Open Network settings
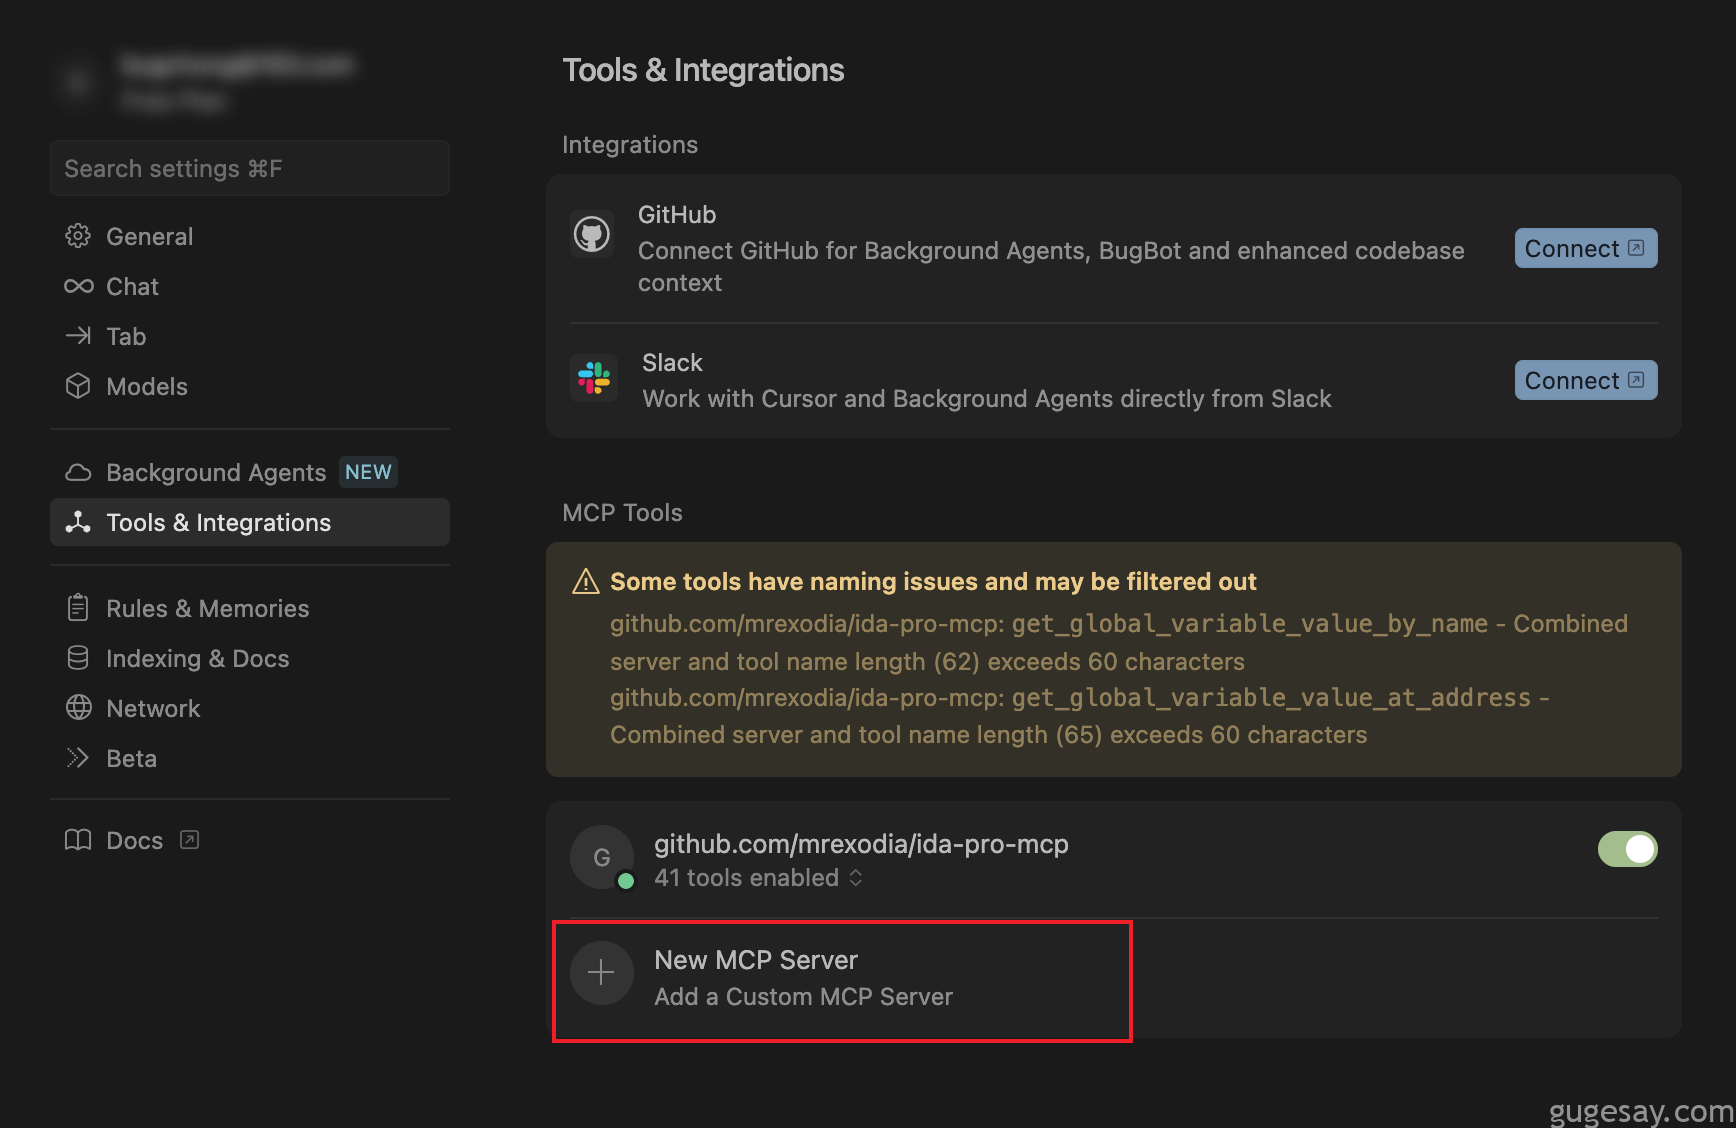The image size is (1736, 1128). click(250, 708)
